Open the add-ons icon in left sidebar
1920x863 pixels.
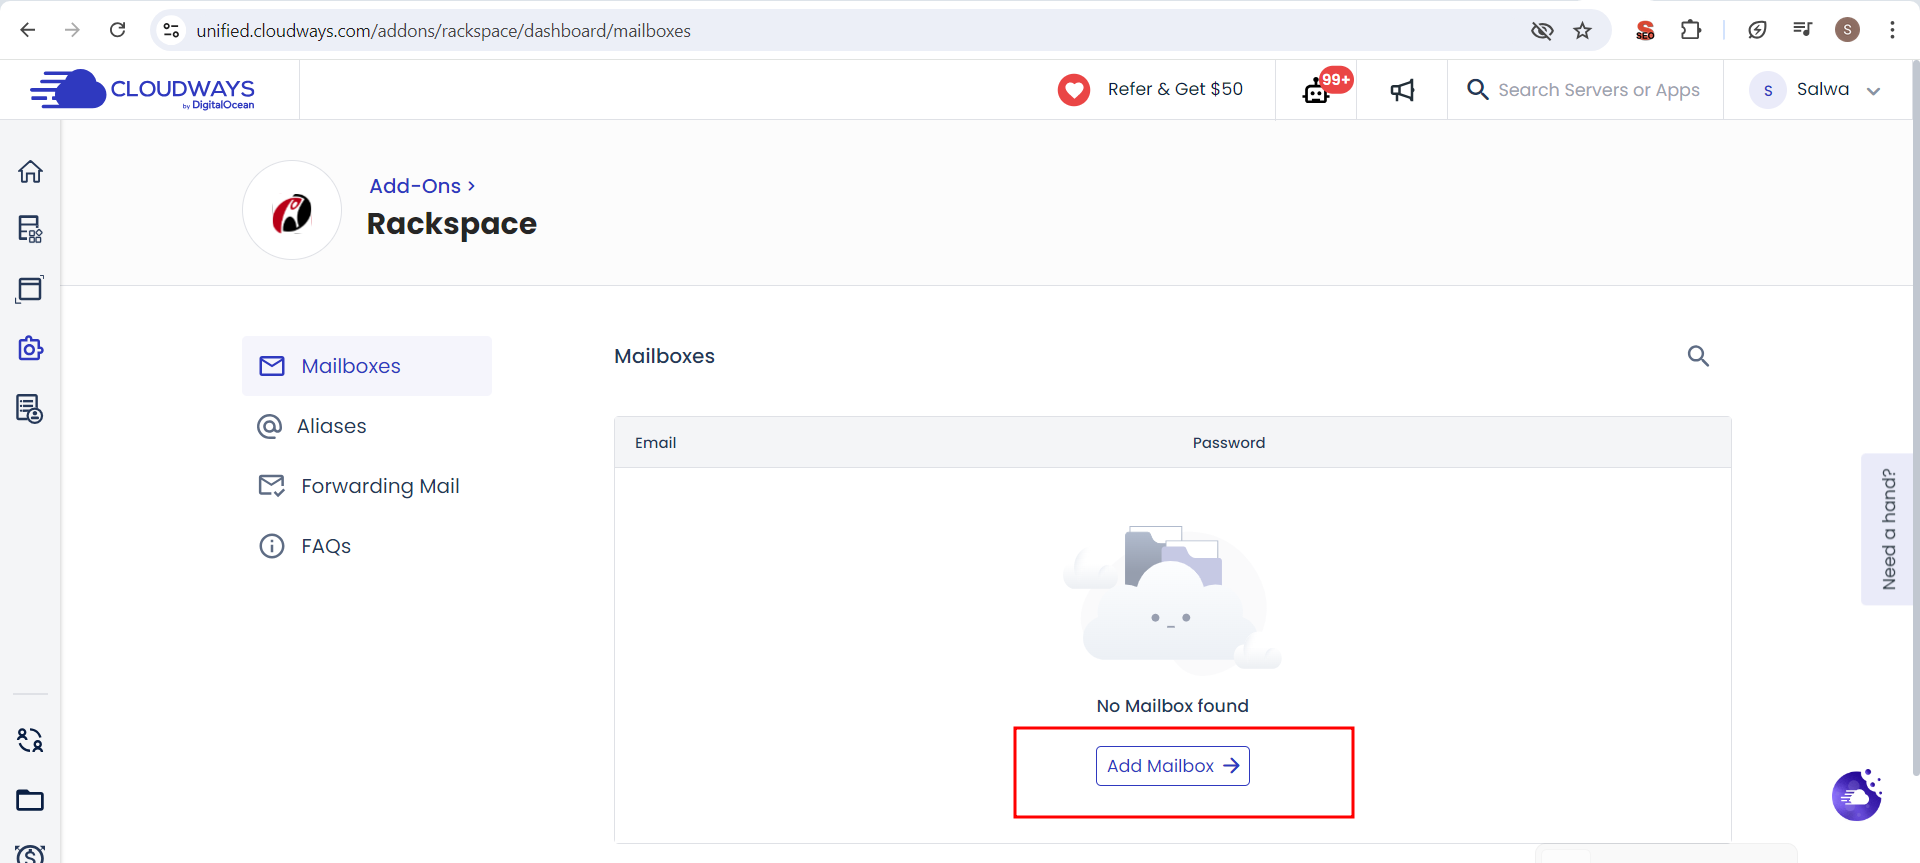[x=30, y=348]
